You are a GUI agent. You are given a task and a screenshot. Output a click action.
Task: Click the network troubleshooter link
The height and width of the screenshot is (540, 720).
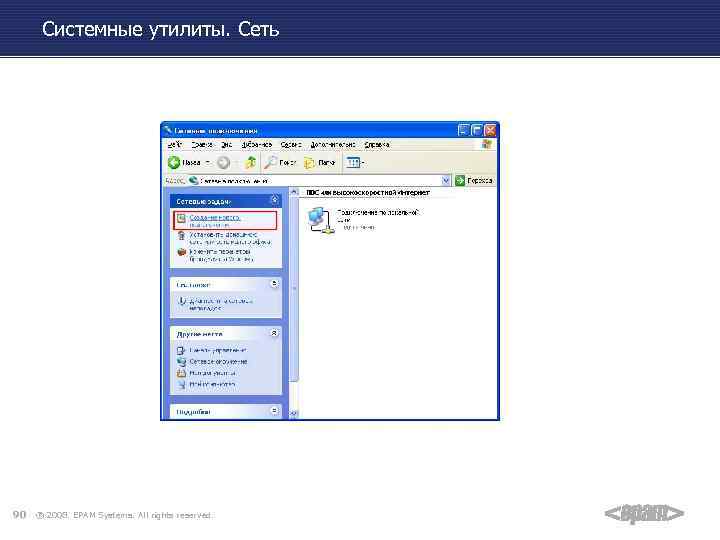tap(221, 304)
